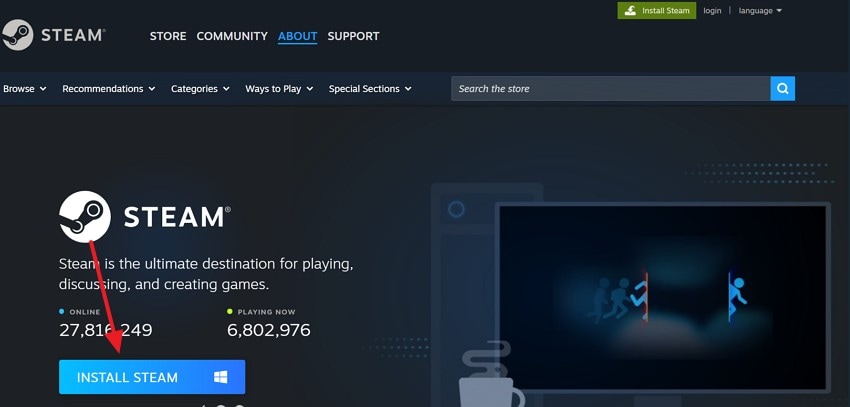The width and height of the screenshot is (850, 407).
Task: Click the large Steam logo in the hero section
Action: (x=144, y=217)
